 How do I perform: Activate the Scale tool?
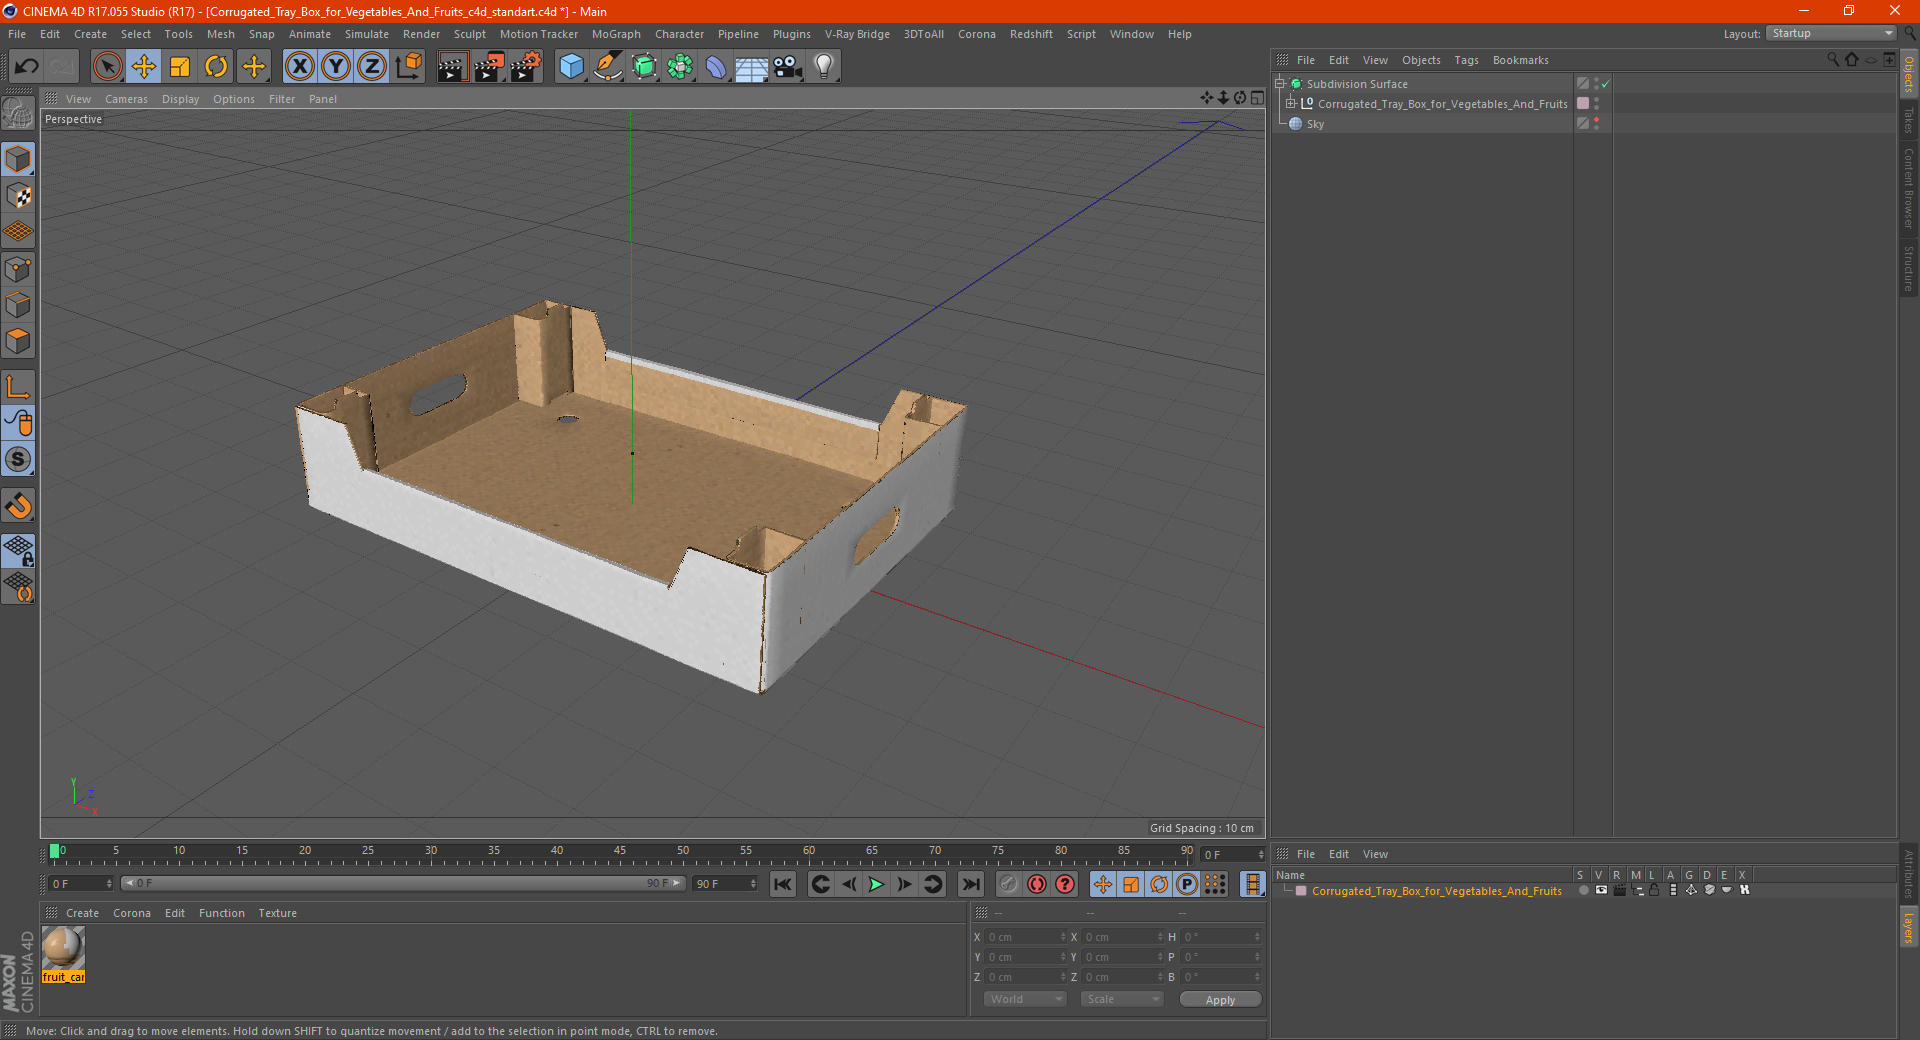click(x=180, y=67)
